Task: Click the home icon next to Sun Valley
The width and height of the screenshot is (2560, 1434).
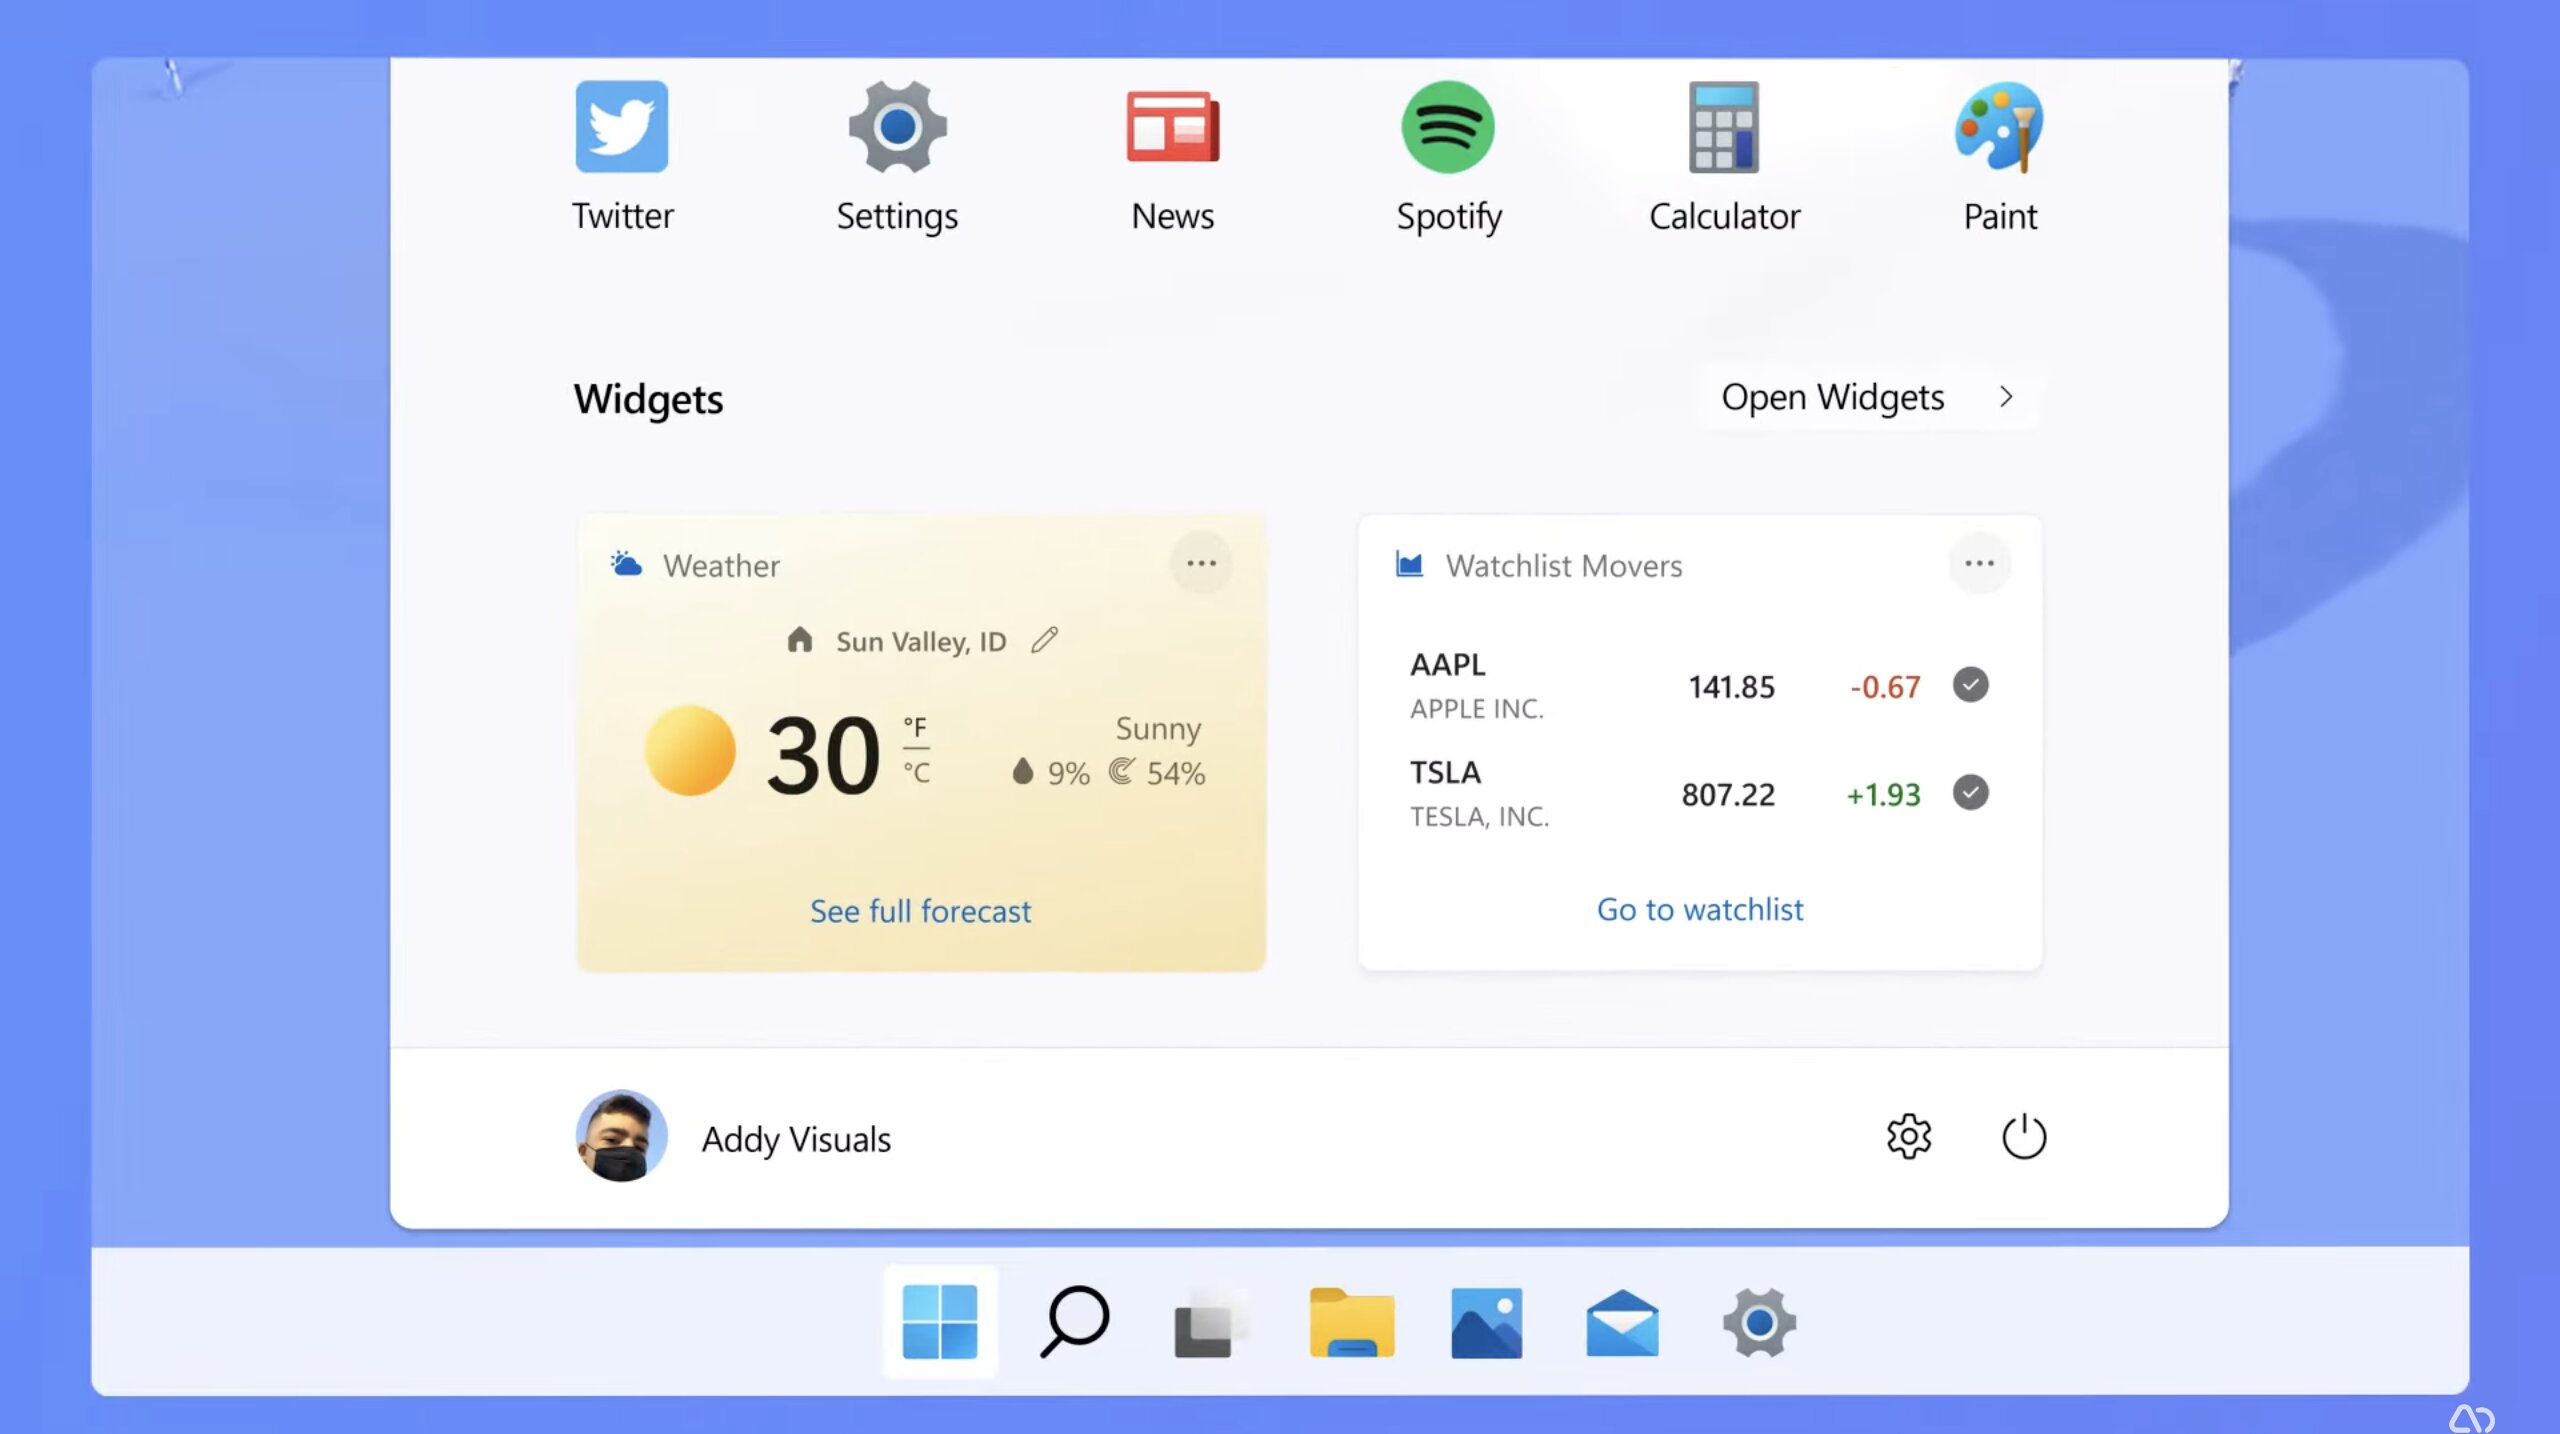Action: point(799,640)
